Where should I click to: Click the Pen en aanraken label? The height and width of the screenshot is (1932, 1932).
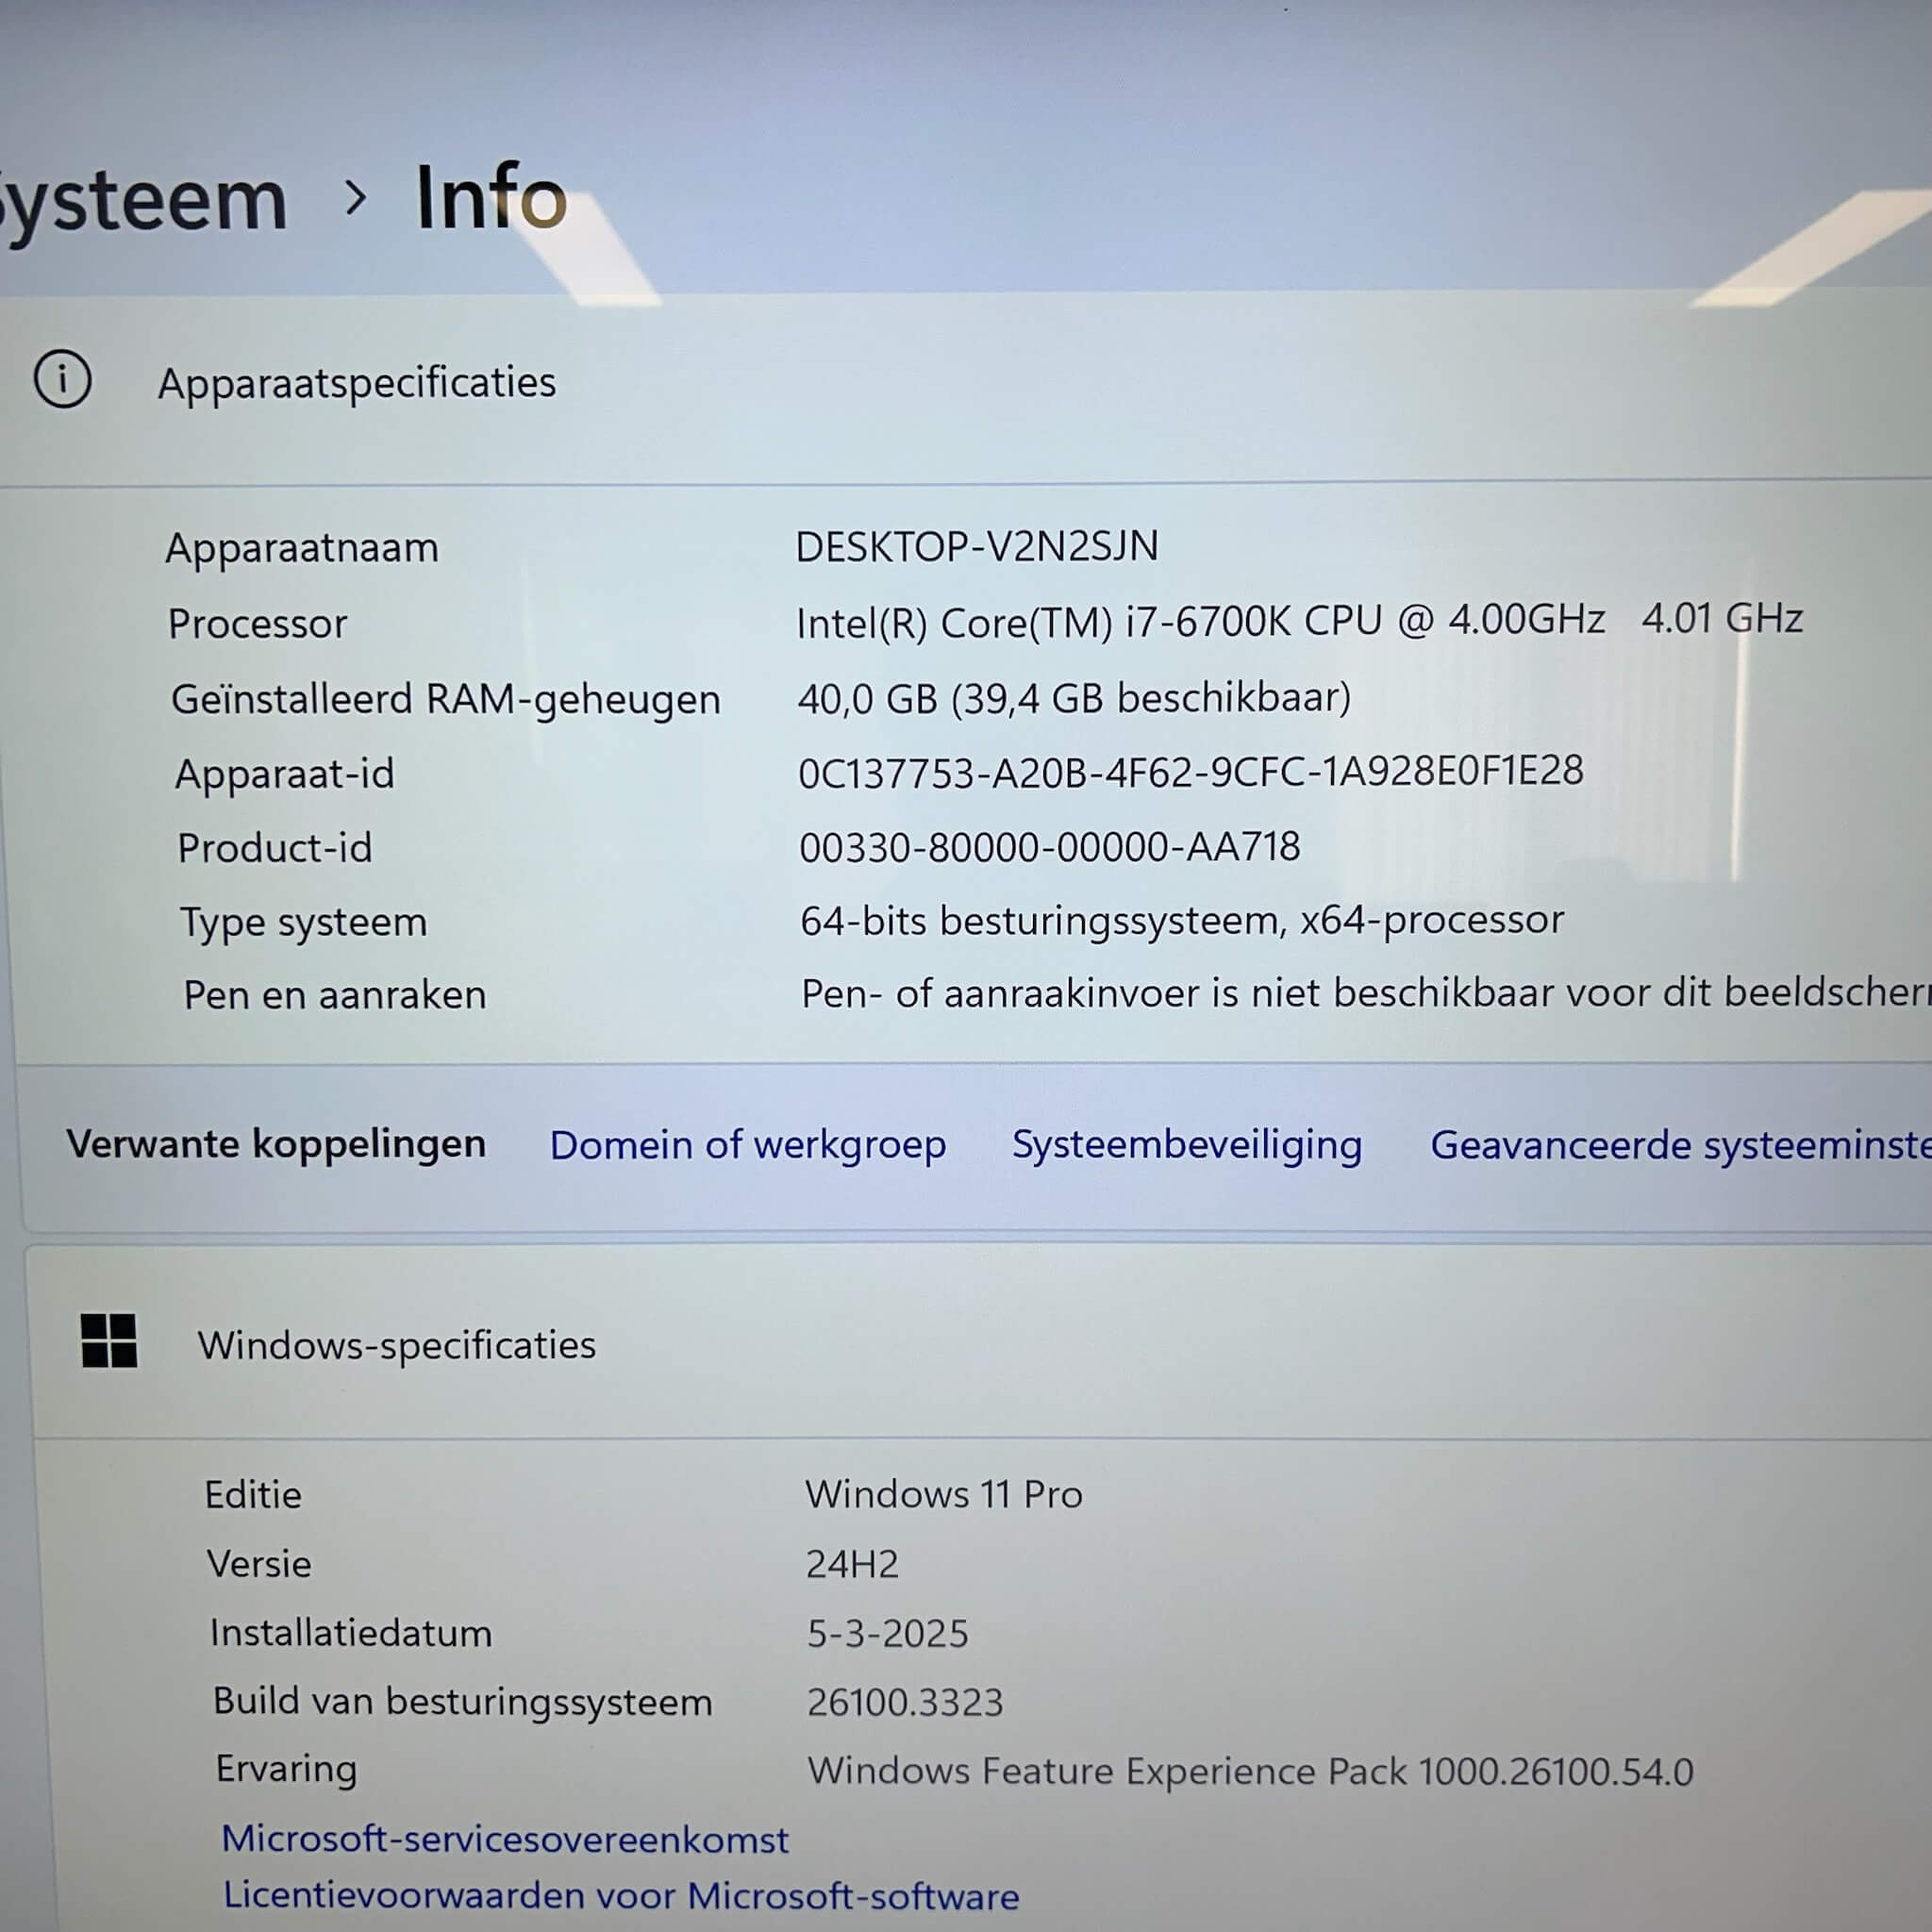(335, 995)
